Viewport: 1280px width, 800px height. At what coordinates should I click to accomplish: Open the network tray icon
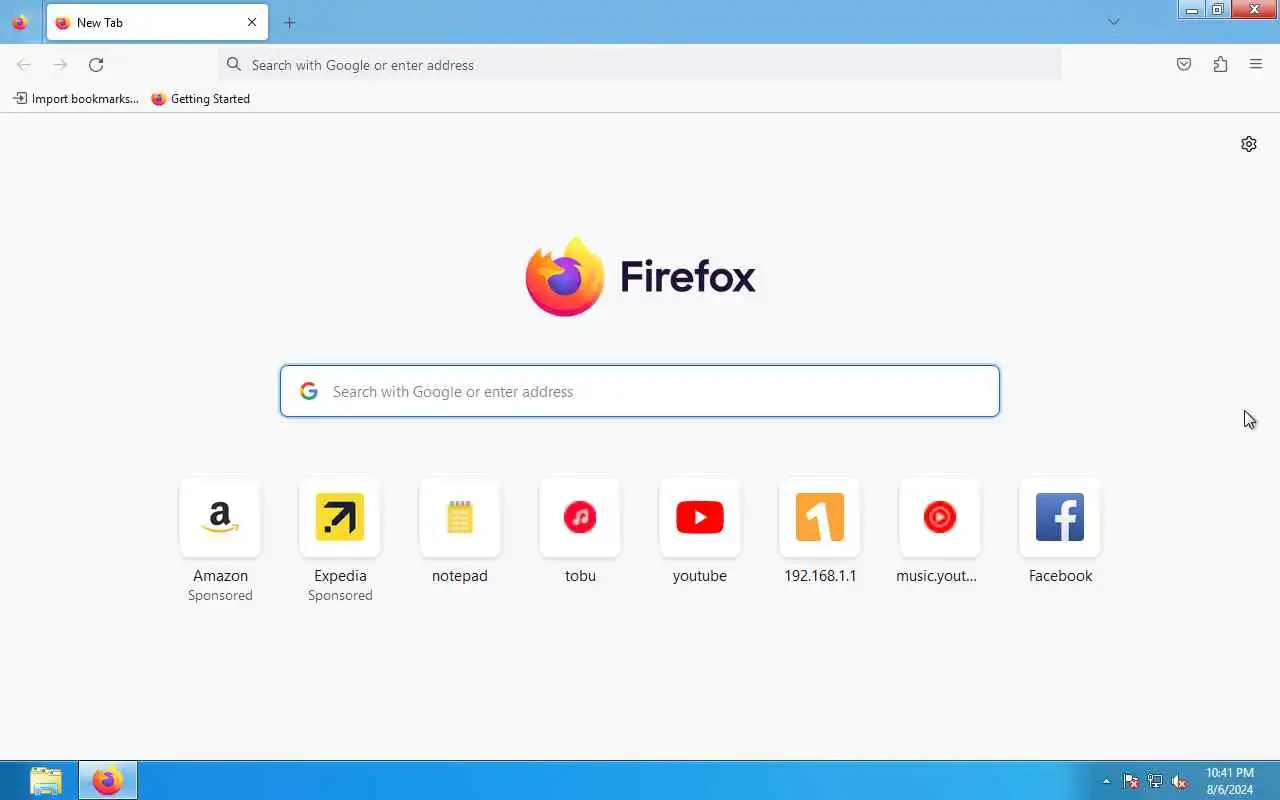coord(1155,781)
